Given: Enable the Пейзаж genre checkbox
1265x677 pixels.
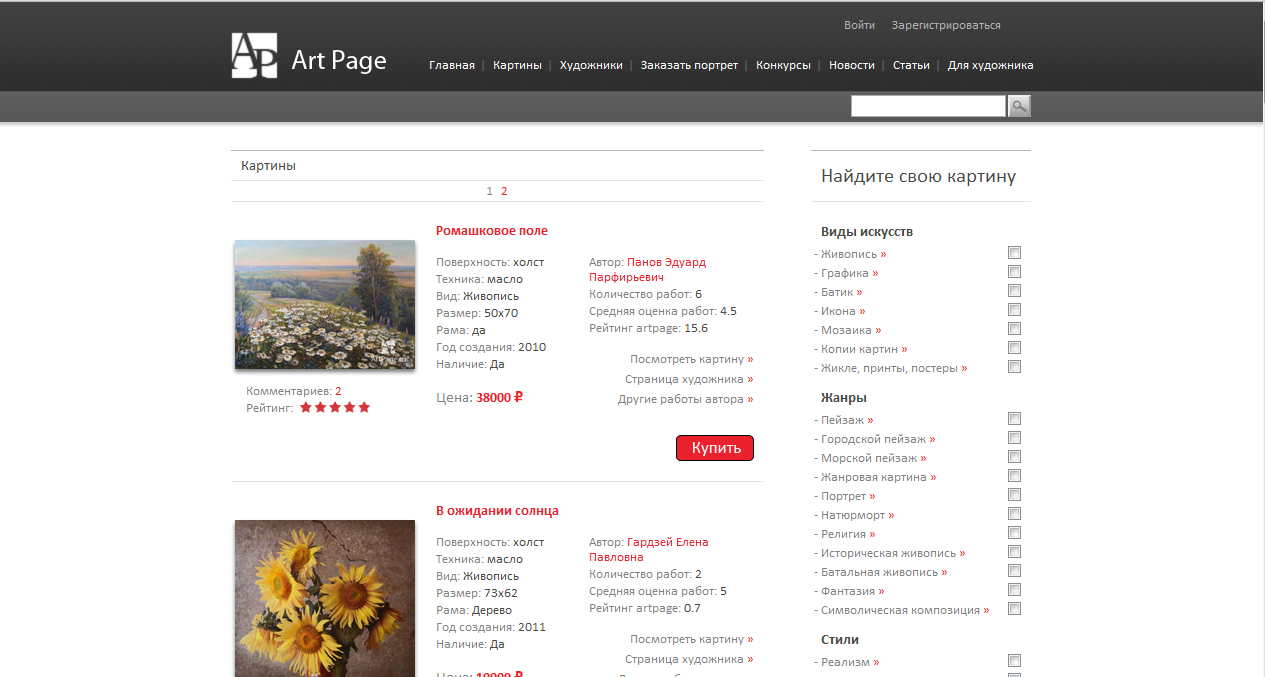Looking at the screenshot, I should (x=1015, y=419).
